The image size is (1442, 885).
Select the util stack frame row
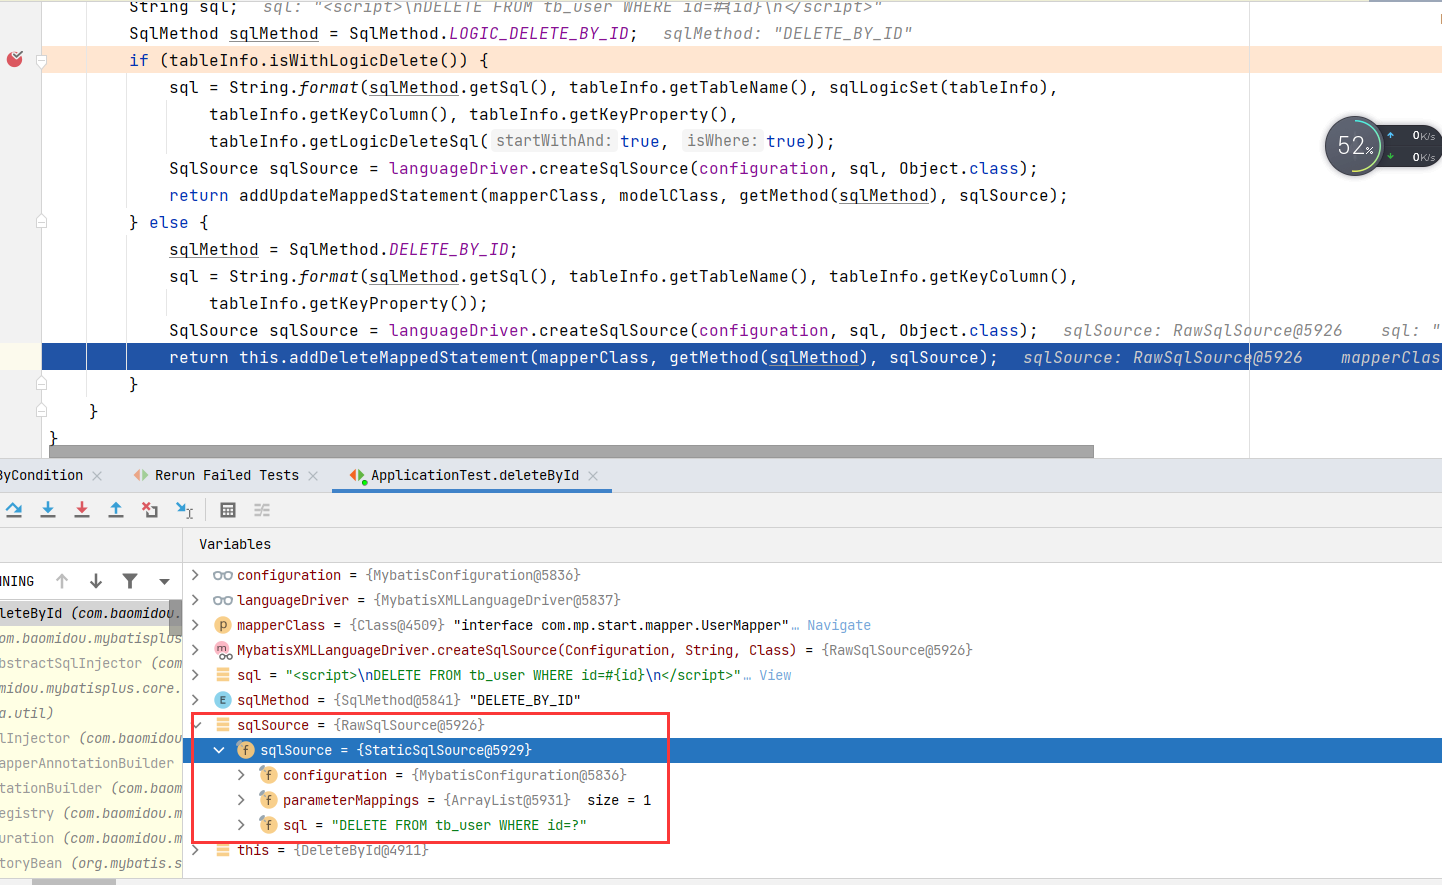click(x=91, y=713)
